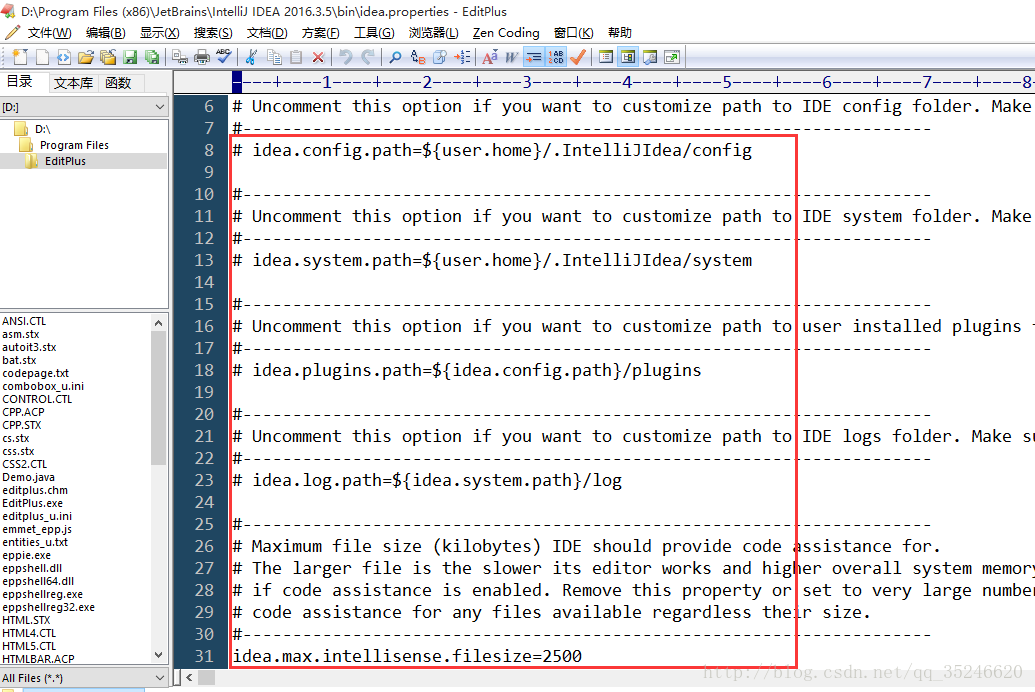Open the 文档(D) menu

[x=267, y=33]
